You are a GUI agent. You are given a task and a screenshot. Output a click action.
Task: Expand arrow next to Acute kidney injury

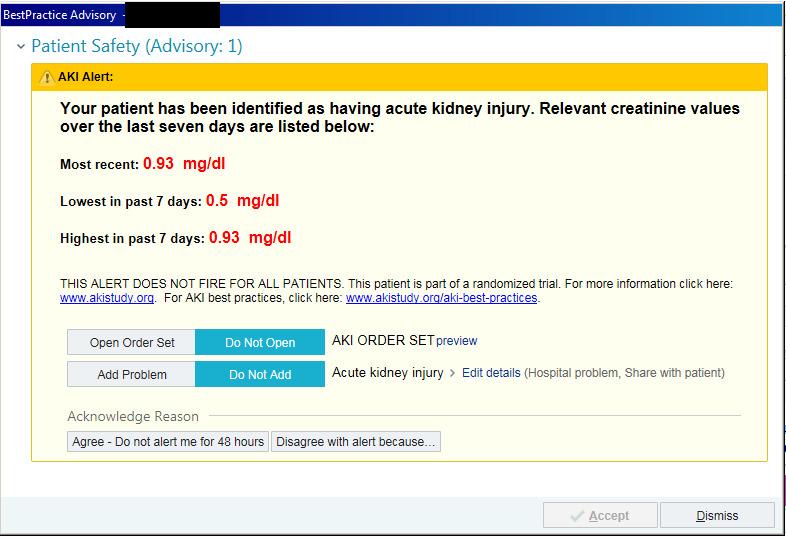452,373
